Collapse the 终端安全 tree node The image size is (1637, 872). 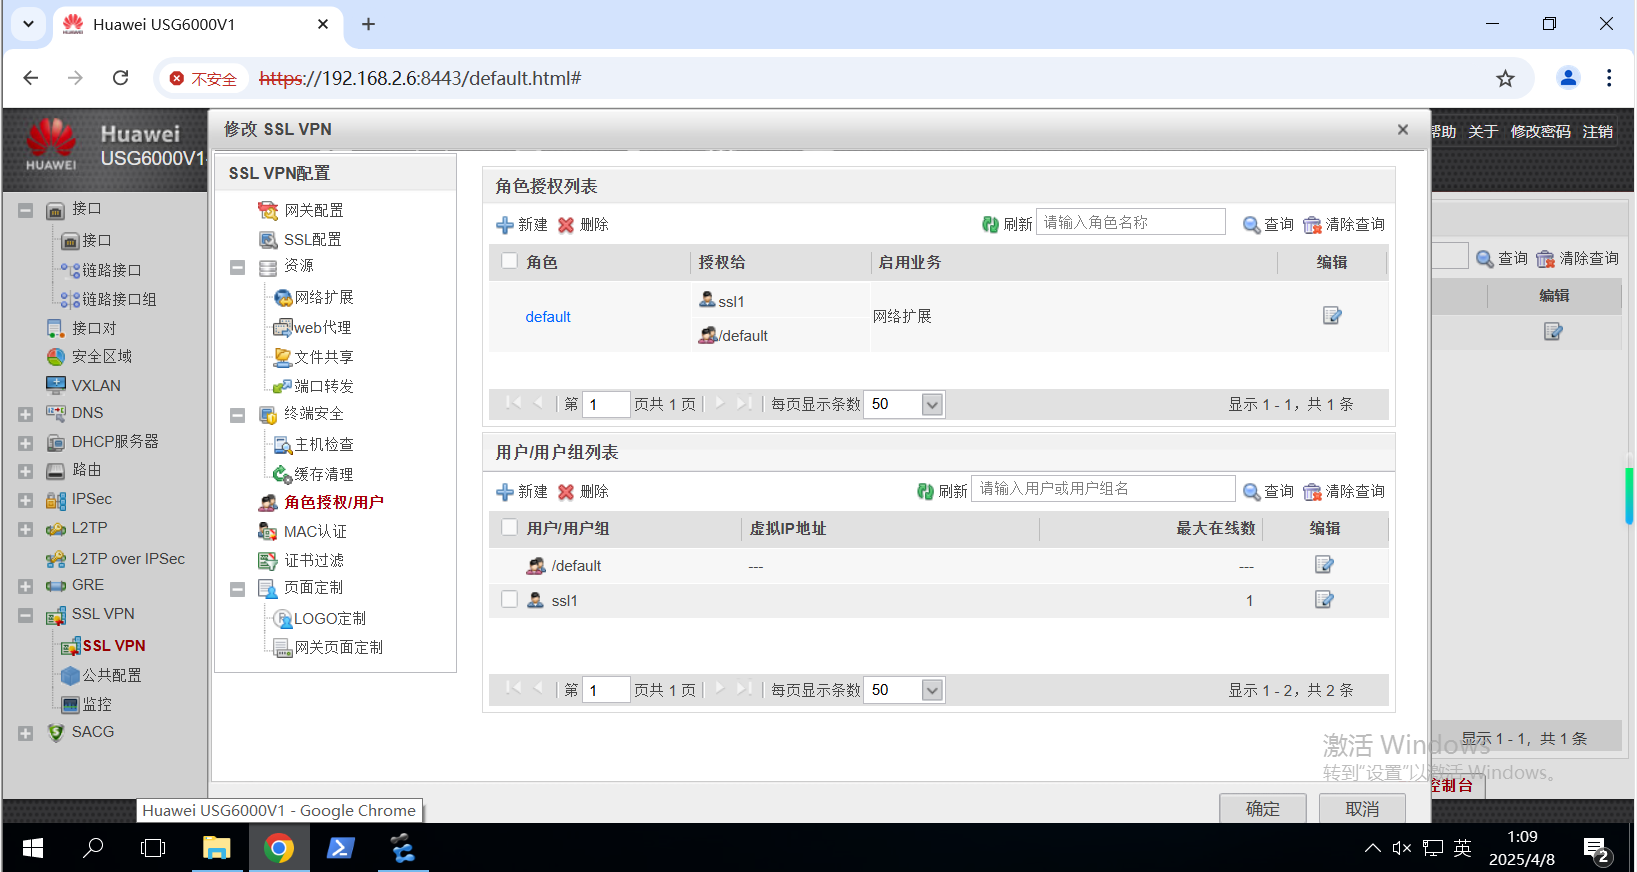(237, 415)
